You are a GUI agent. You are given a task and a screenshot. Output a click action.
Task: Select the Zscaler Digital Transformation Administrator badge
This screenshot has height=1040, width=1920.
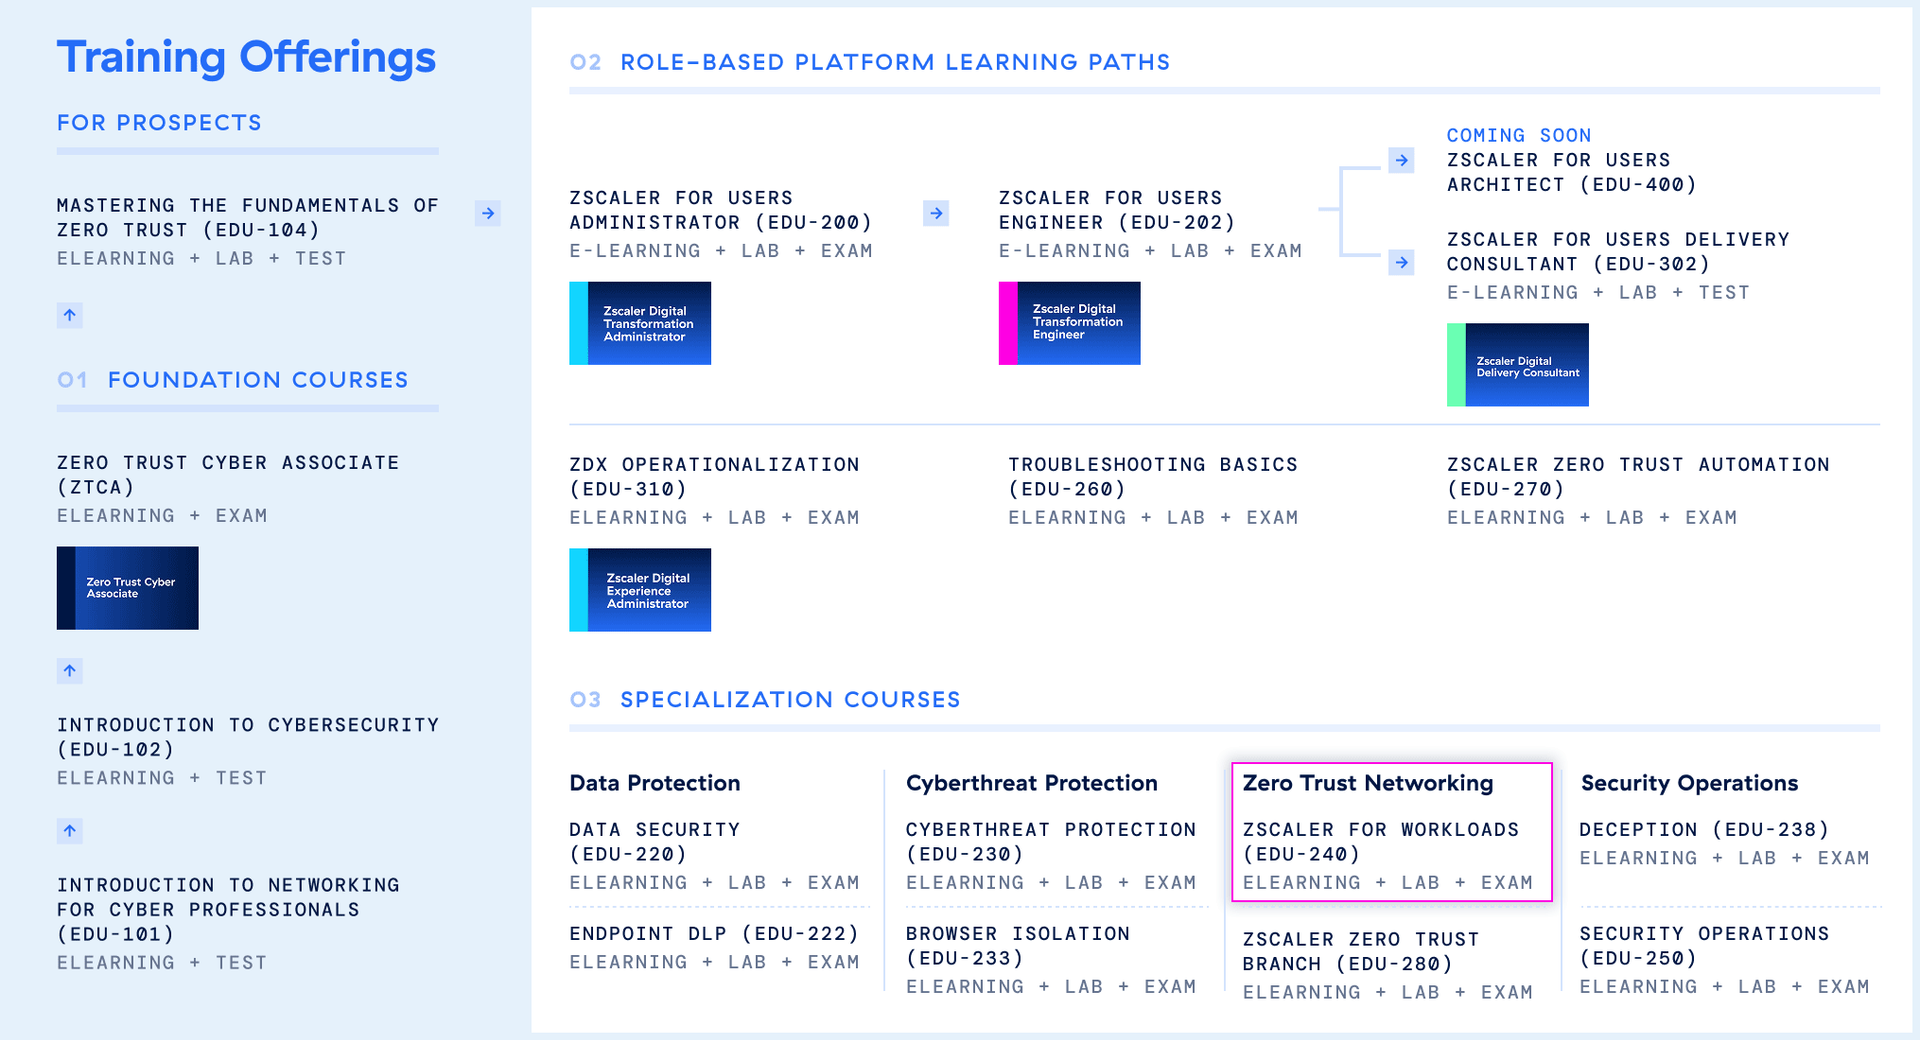pyautogui.click(x=640, y=323)
